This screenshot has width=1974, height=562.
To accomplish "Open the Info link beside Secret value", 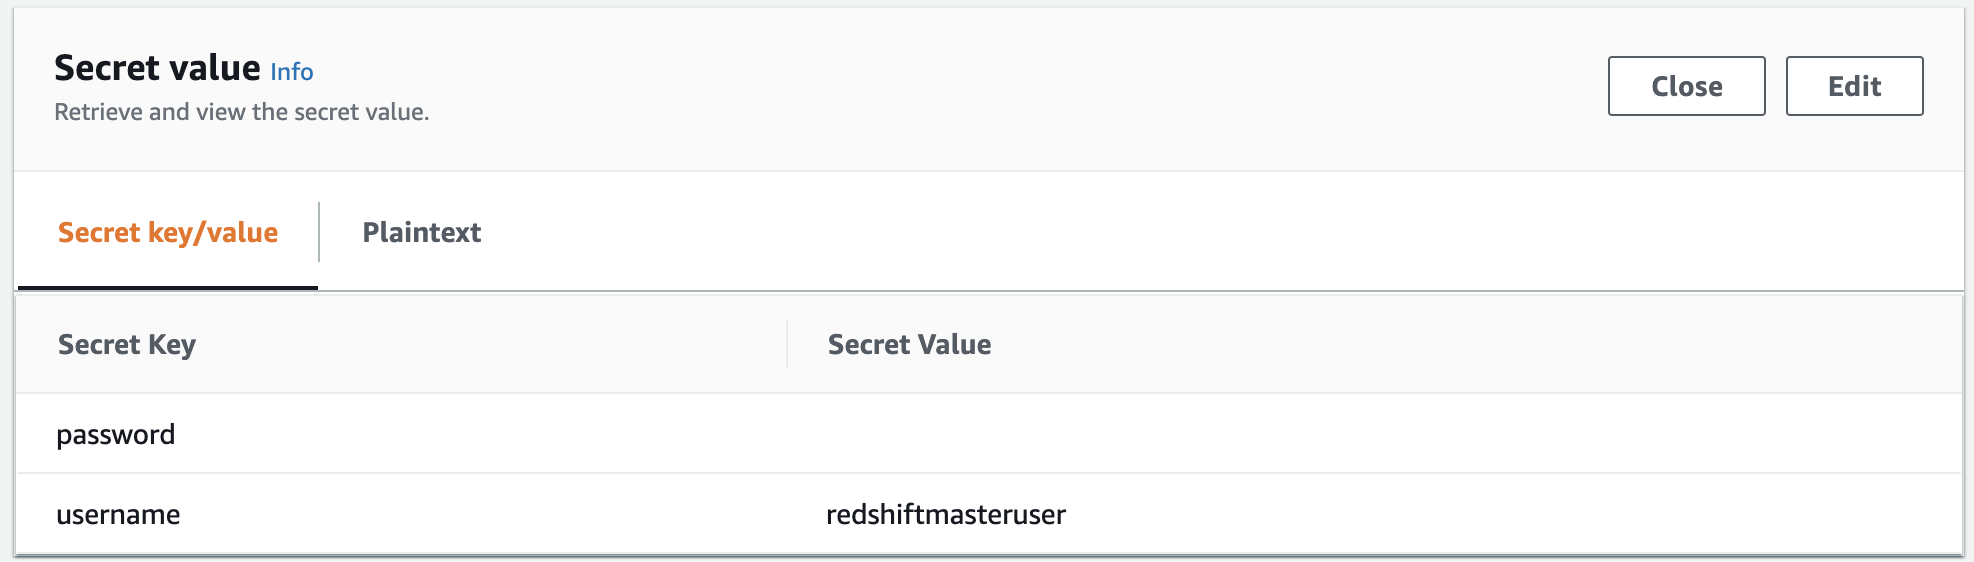I will click(x=291, y=72).
